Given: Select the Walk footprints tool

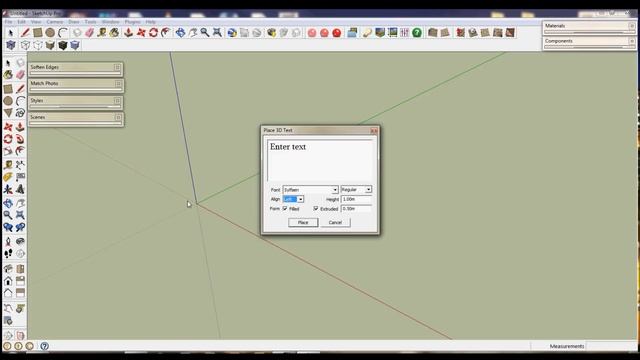Looking at the screenshot, I should (x=8, y=253).
